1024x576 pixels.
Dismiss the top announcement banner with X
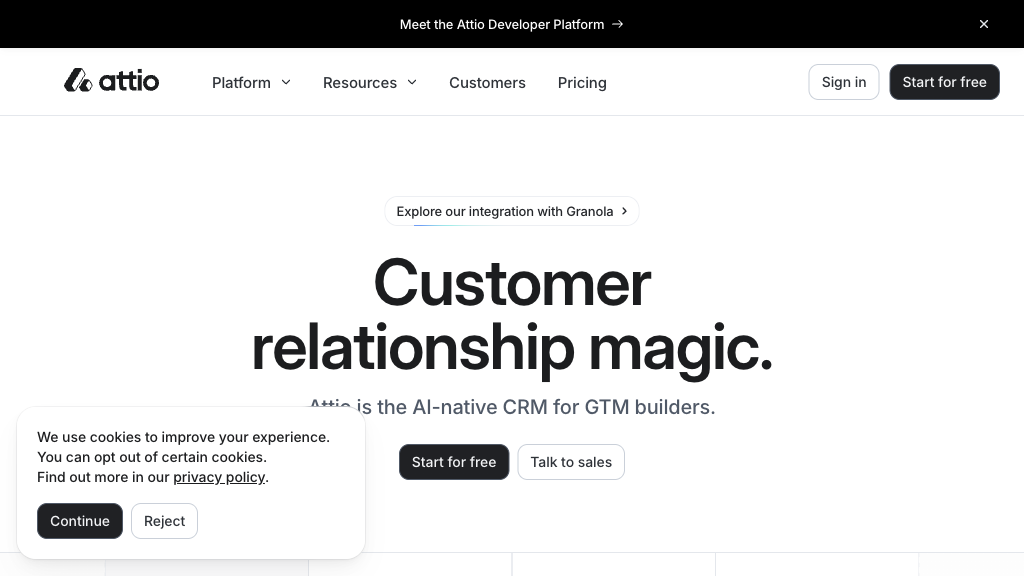pos(984,24)
